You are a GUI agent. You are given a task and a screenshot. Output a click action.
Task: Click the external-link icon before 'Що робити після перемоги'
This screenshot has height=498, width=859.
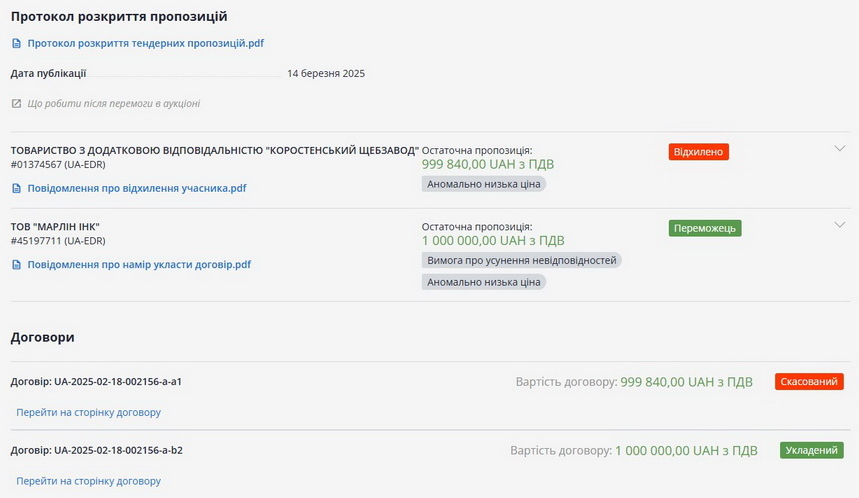[16, 103]
